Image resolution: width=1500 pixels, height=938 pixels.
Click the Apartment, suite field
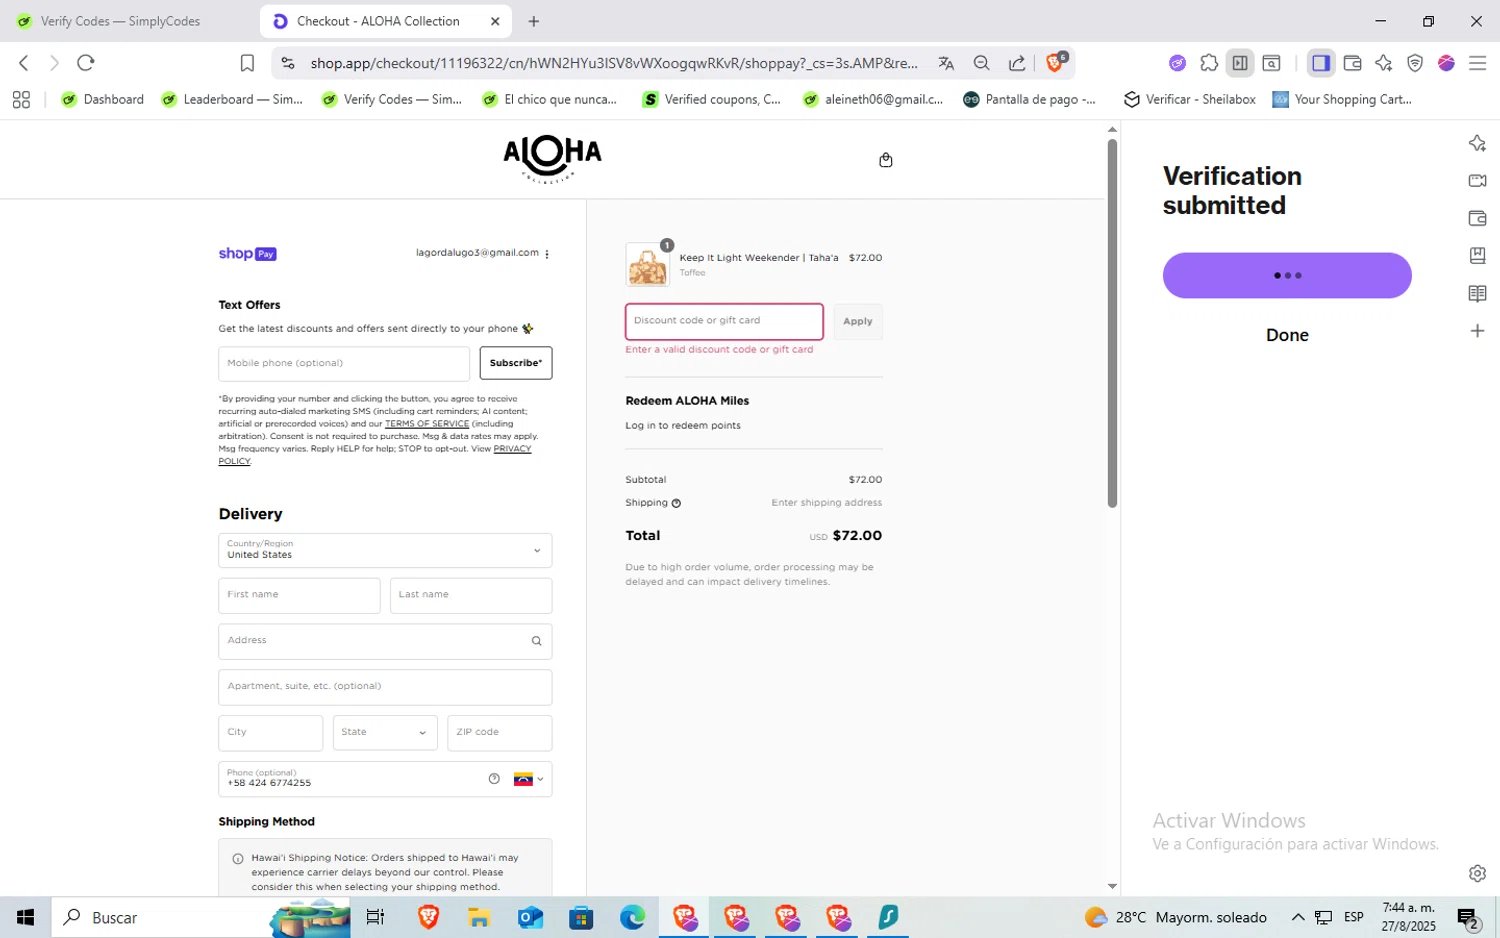385,687
